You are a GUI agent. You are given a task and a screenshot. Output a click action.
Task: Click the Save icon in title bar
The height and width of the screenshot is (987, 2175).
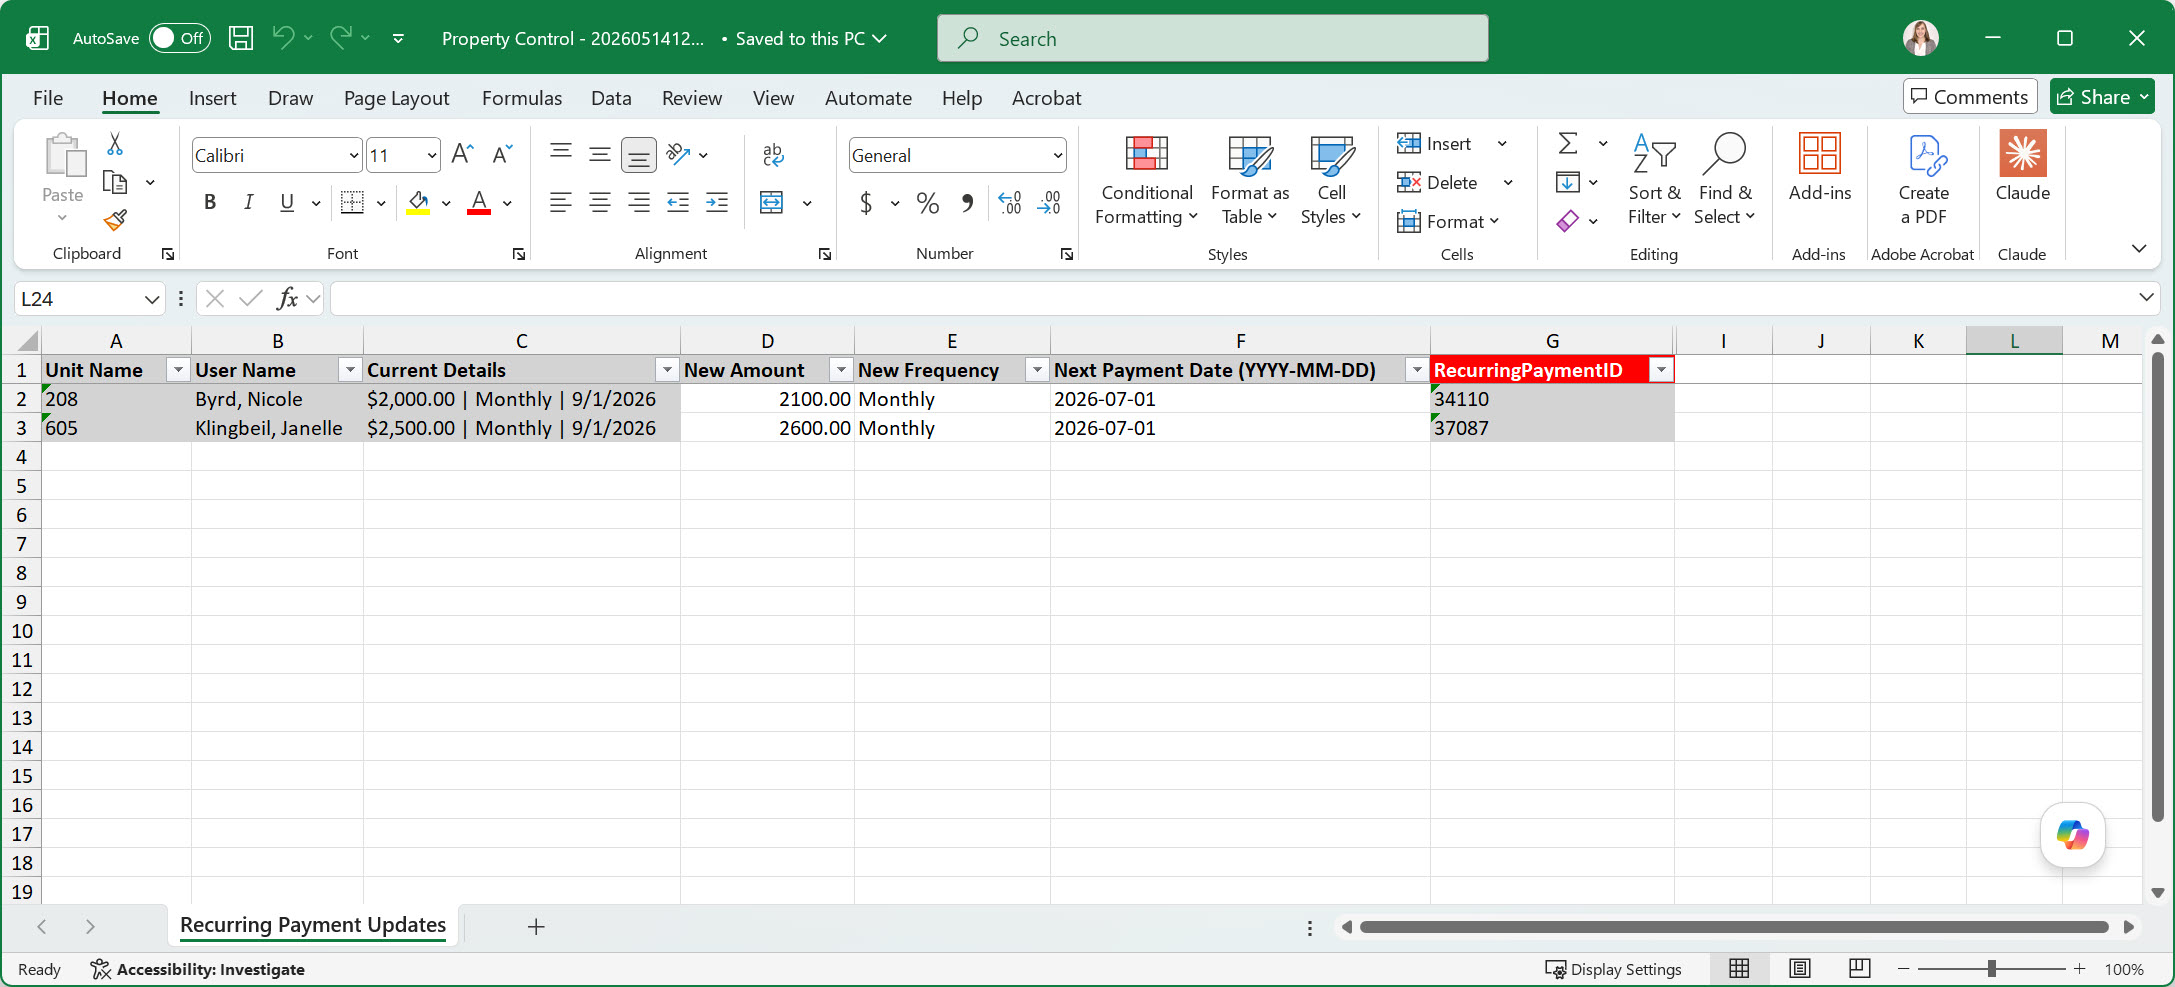tap(240, 38)
